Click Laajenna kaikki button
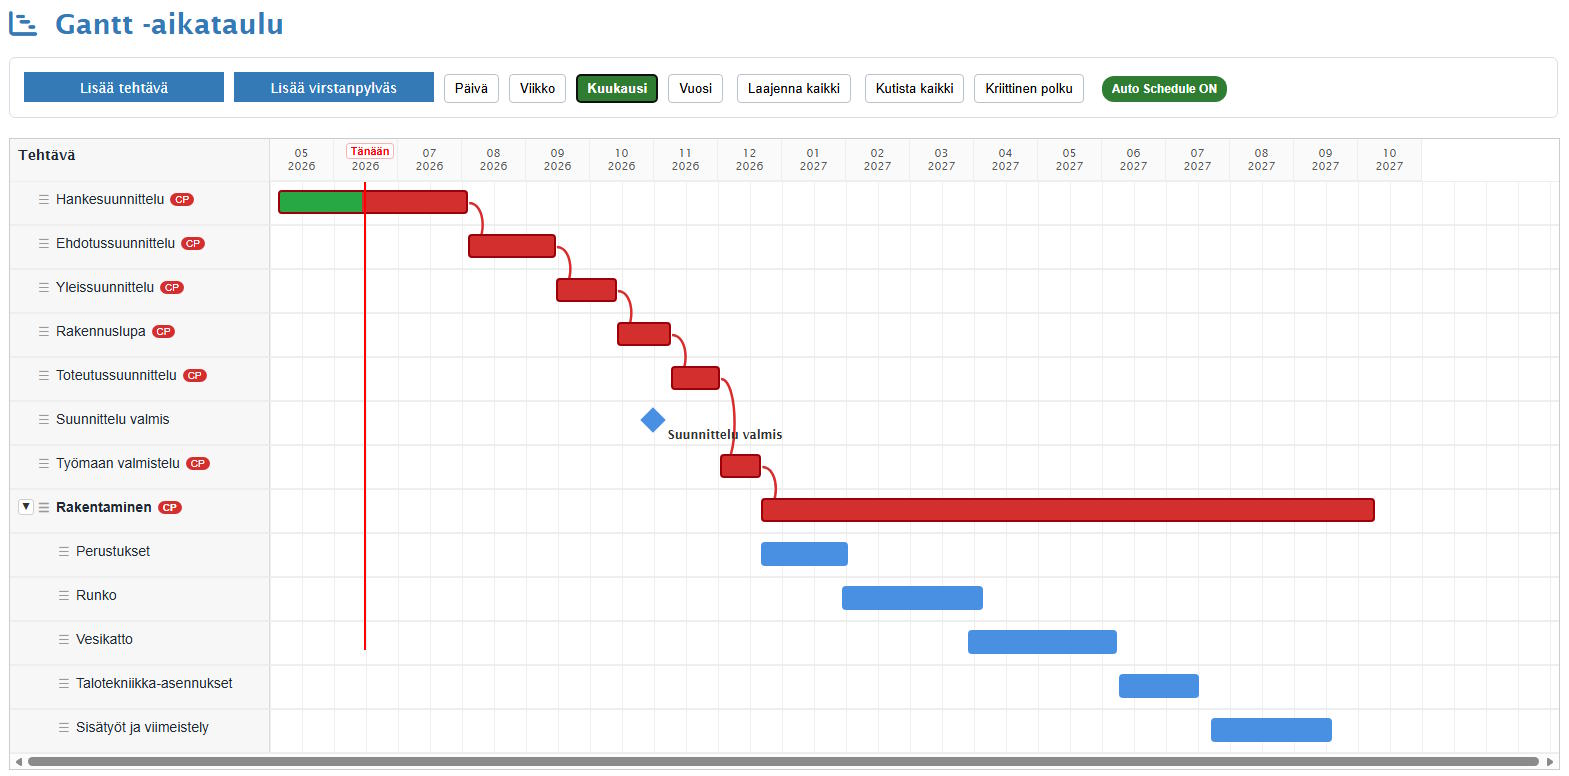Viewport: 1569px width, 776px height. [794, 89]
